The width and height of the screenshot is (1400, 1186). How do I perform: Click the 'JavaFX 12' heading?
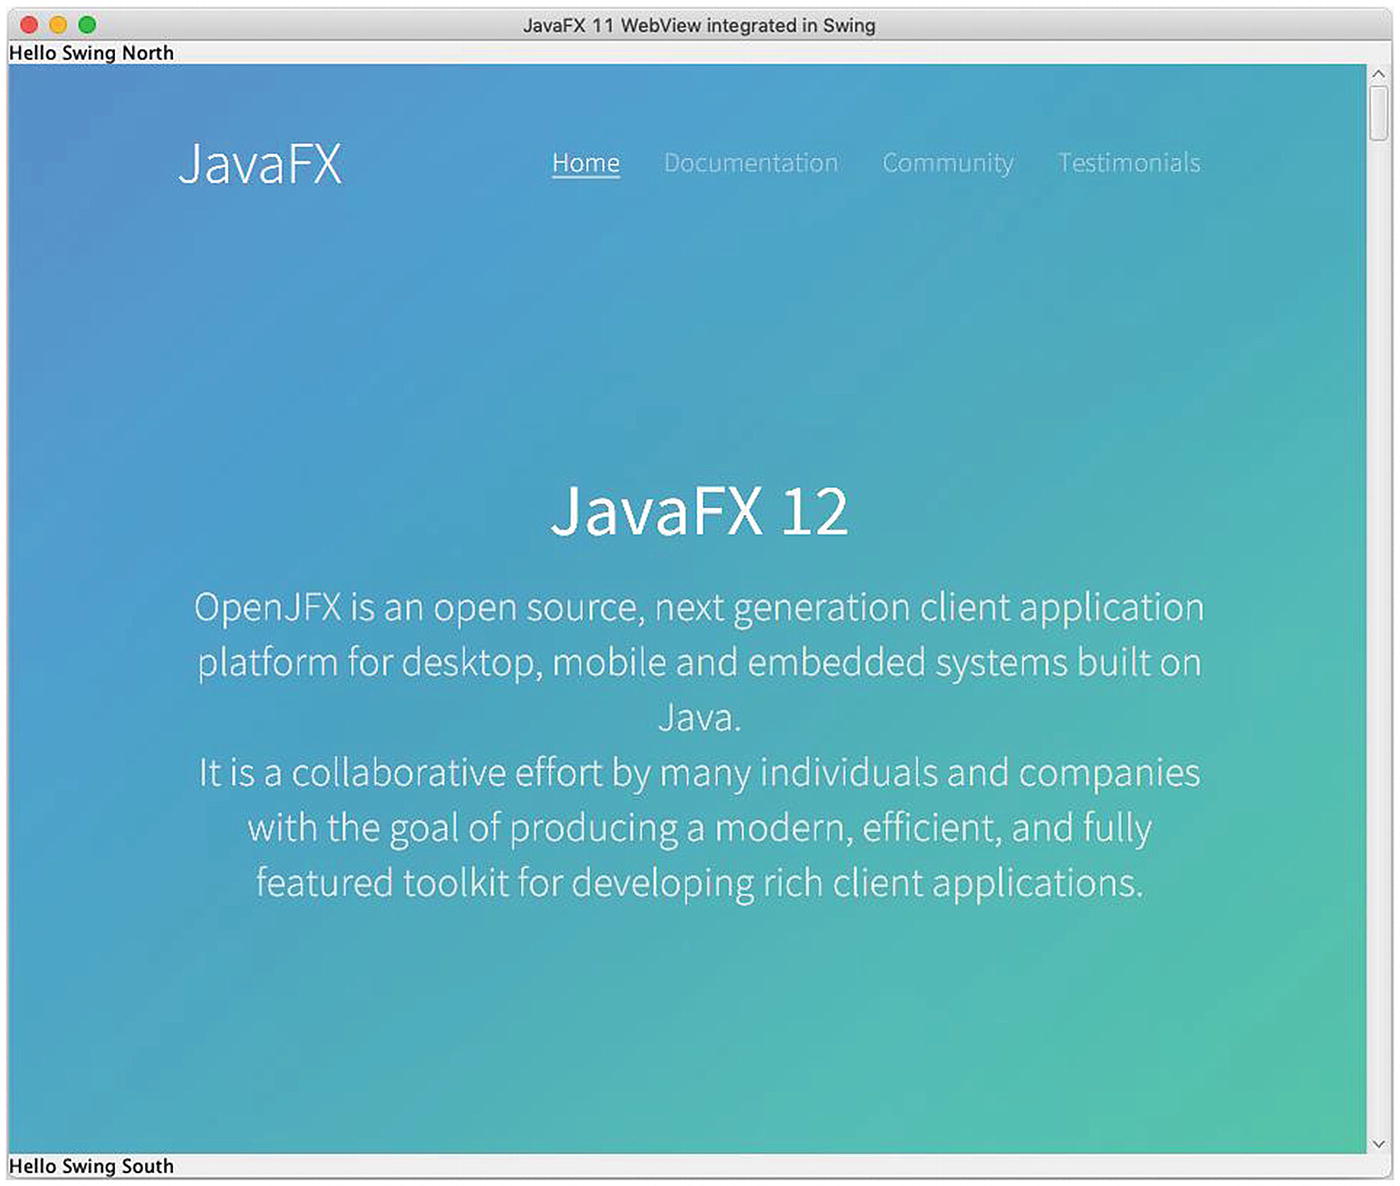tap(699, 511)
